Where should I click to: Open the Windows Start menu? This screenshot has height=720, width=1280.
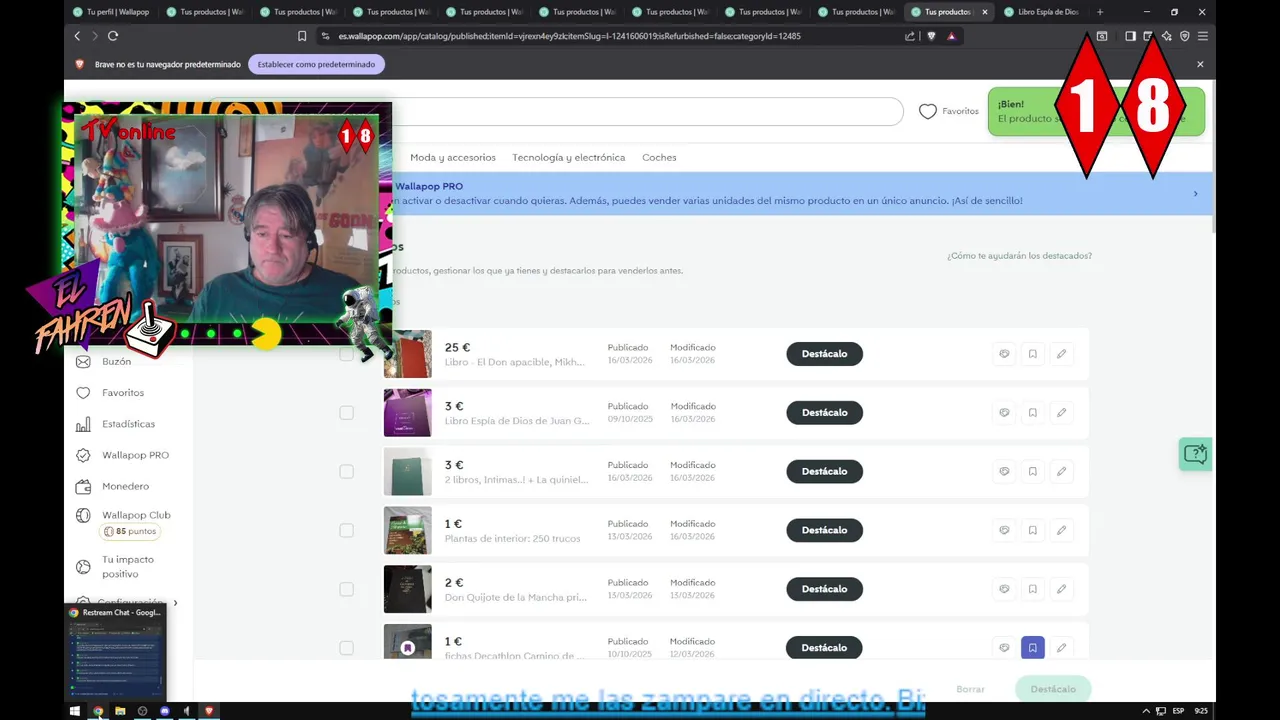pyautogui.click(x=74, y=711)
